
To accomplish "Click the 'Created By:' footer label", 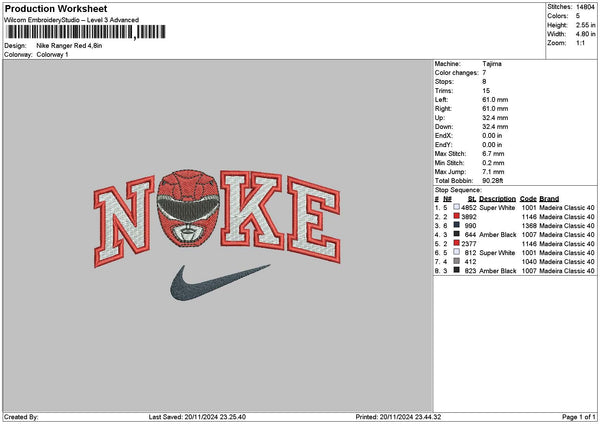I will coord(21,417).
